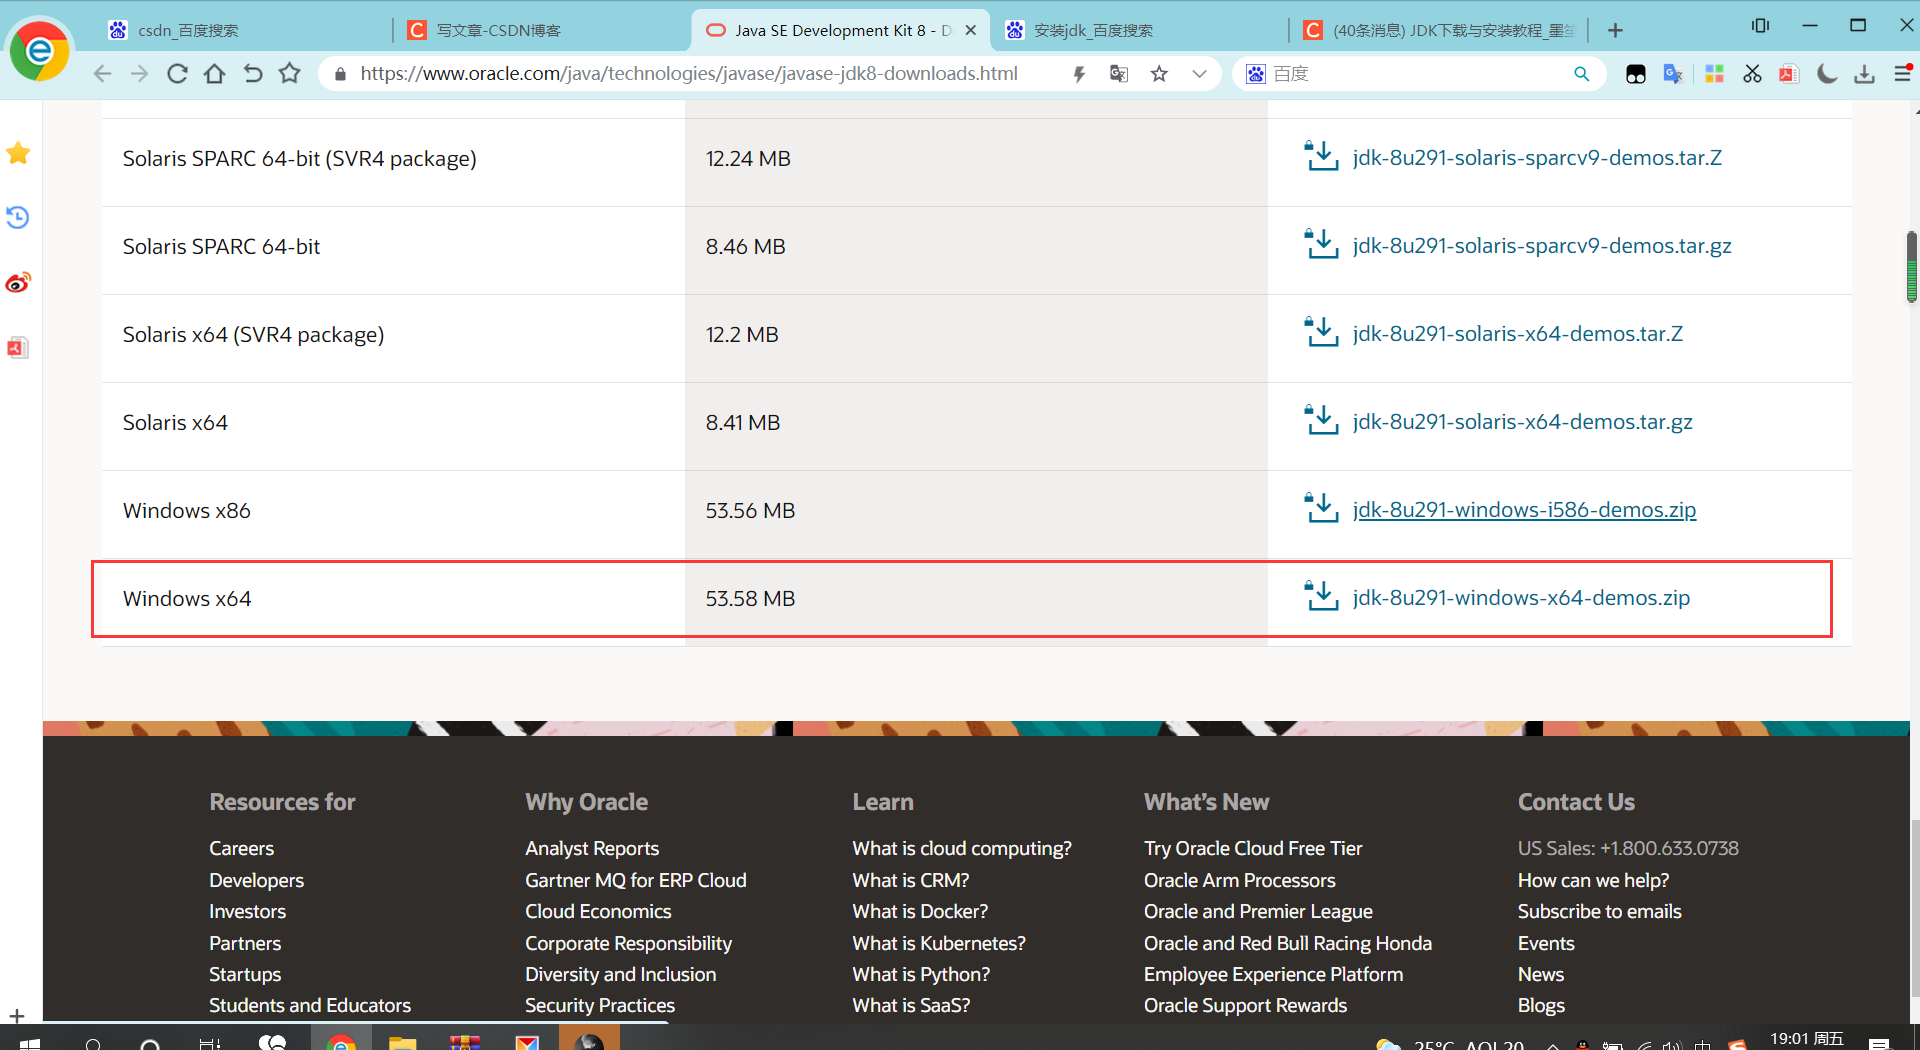Open red PDF tool in left sidebar
Screen dimensions: 1920x1050
coord(18,347)
